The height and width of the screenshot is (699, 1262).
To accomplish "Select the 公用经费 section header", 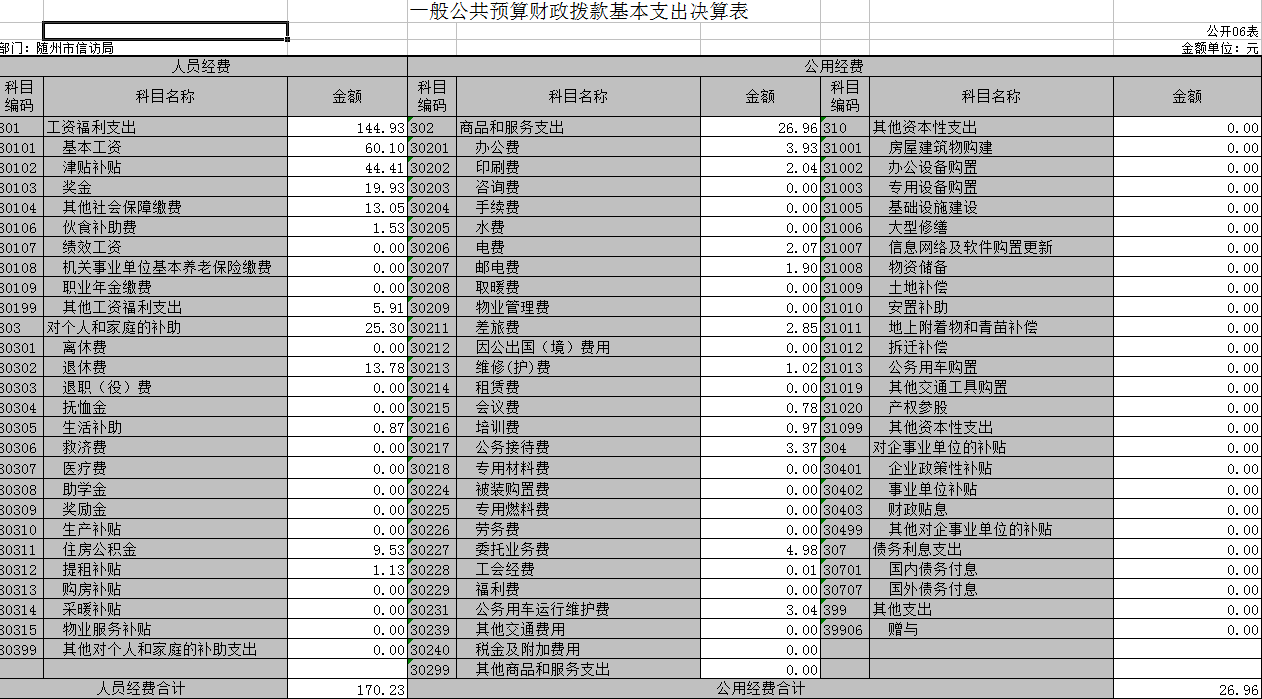I will pos(833,66).
